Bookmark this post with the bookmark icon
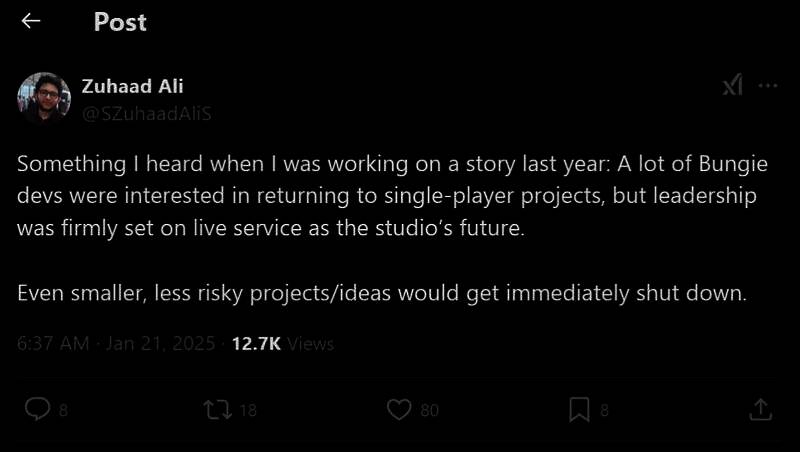The image size is (800, 452). pyautogui.click(x=579, y=409)
